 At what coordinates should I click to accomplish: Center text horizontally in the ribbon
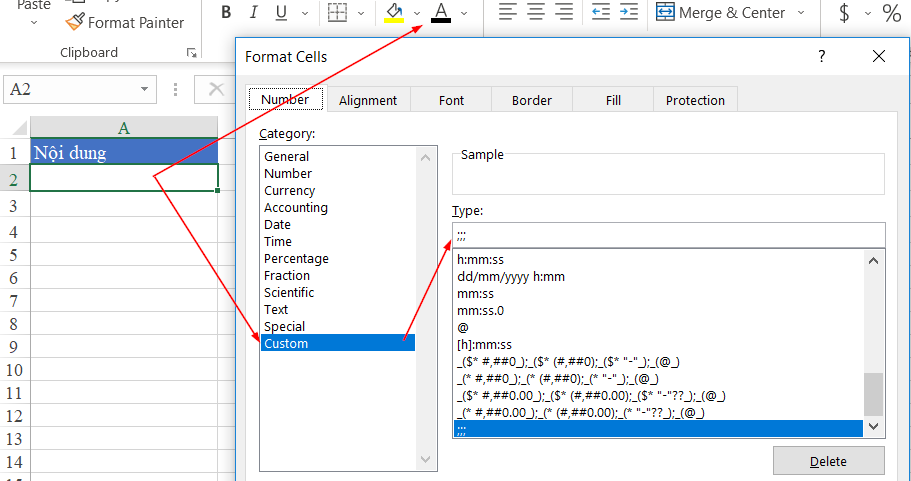click(536, 12)
